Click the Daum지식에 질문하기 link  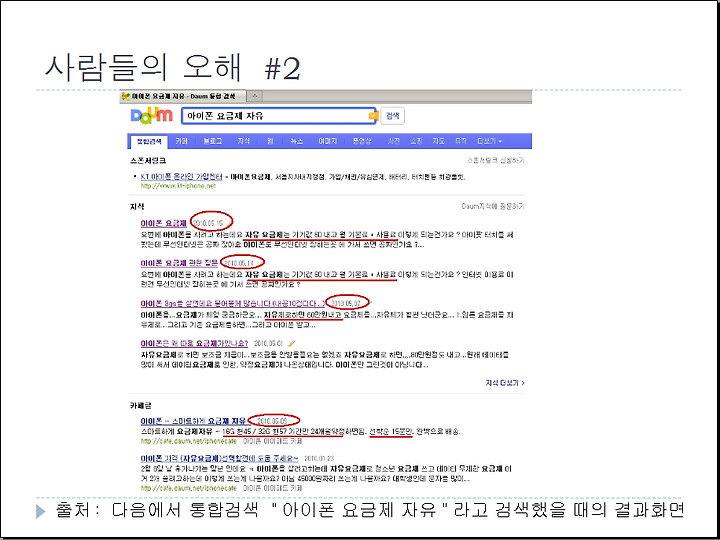(x=493, y=207)
